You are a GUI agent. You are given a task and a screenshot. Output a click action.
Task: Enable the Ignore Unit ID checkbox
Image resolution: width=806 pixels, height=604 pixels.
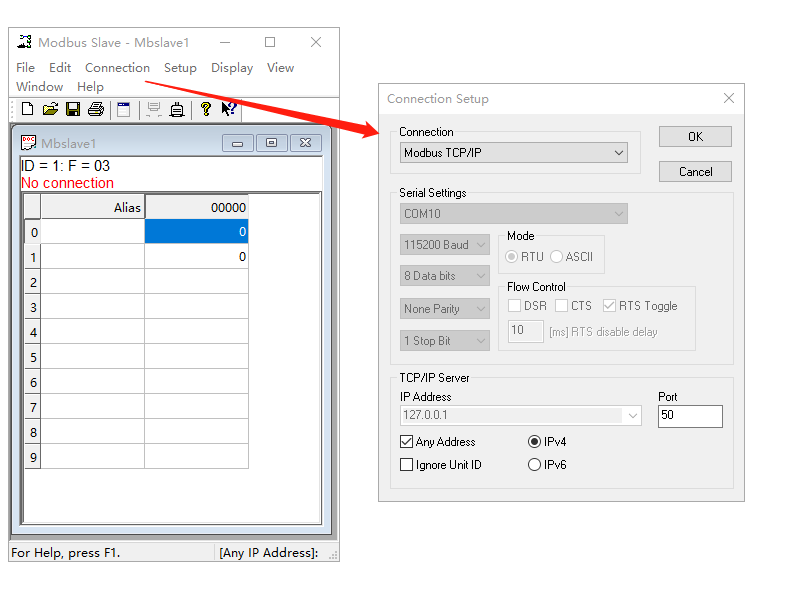tap(407, 465)
